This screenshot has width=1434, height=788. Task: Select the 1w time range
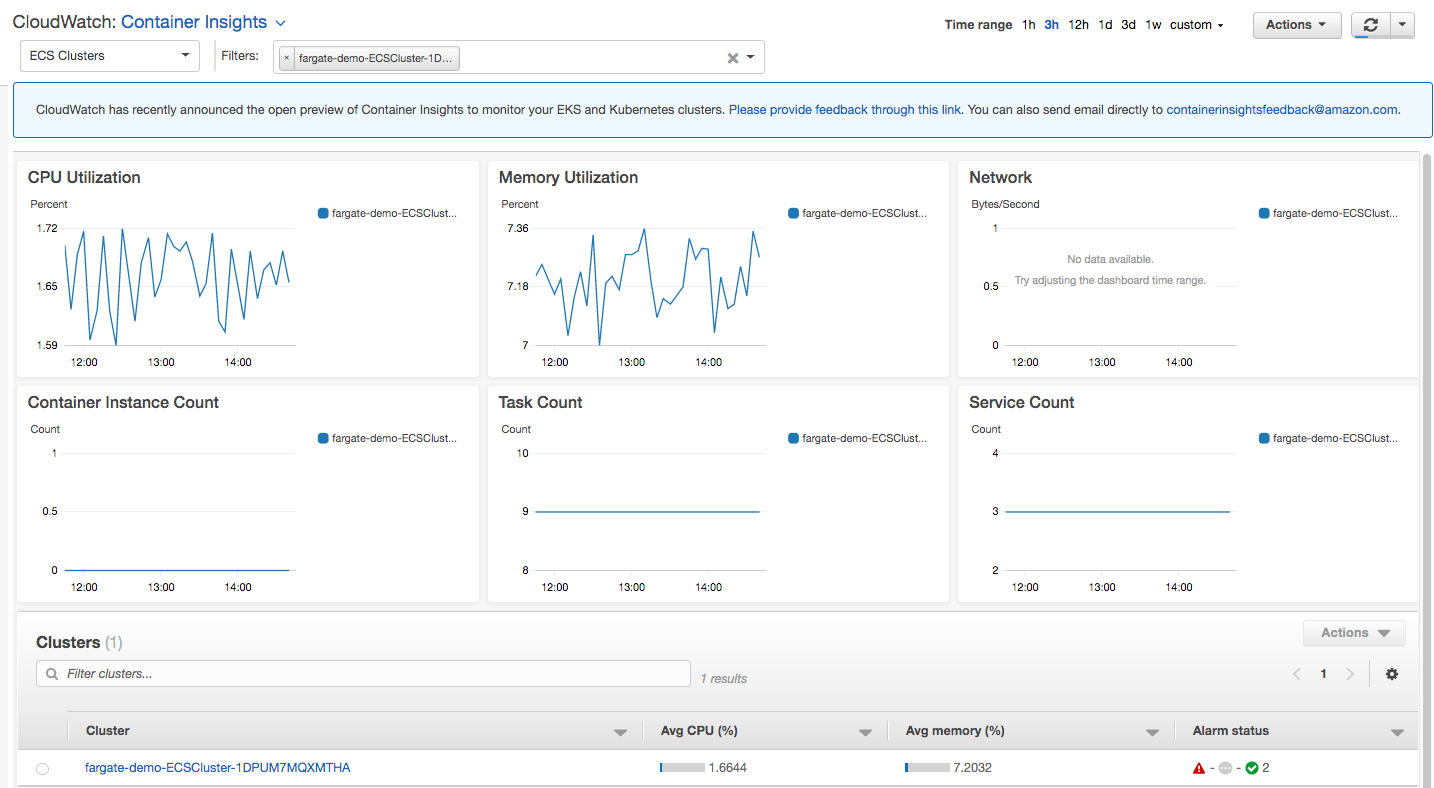click(1153, 25)
